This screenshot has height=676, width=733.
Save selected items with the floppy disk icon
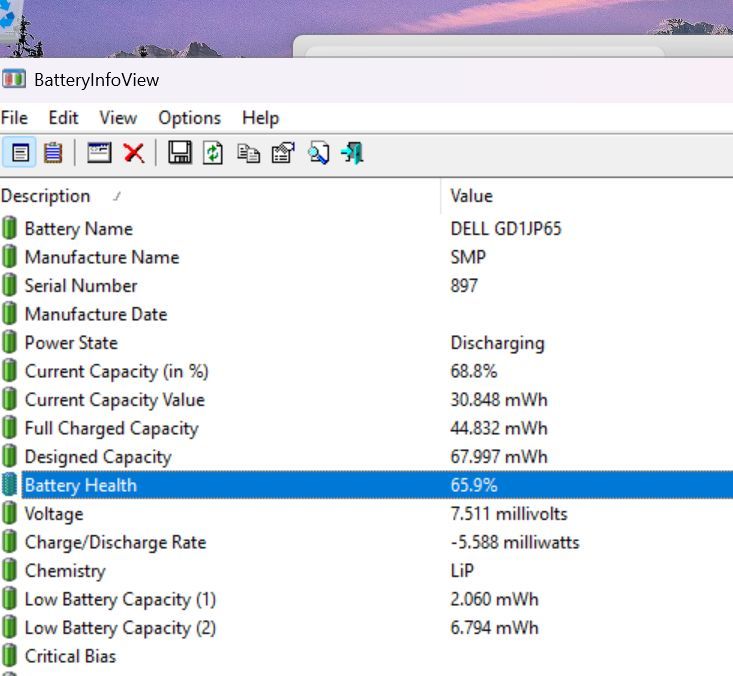pos(180,153)
